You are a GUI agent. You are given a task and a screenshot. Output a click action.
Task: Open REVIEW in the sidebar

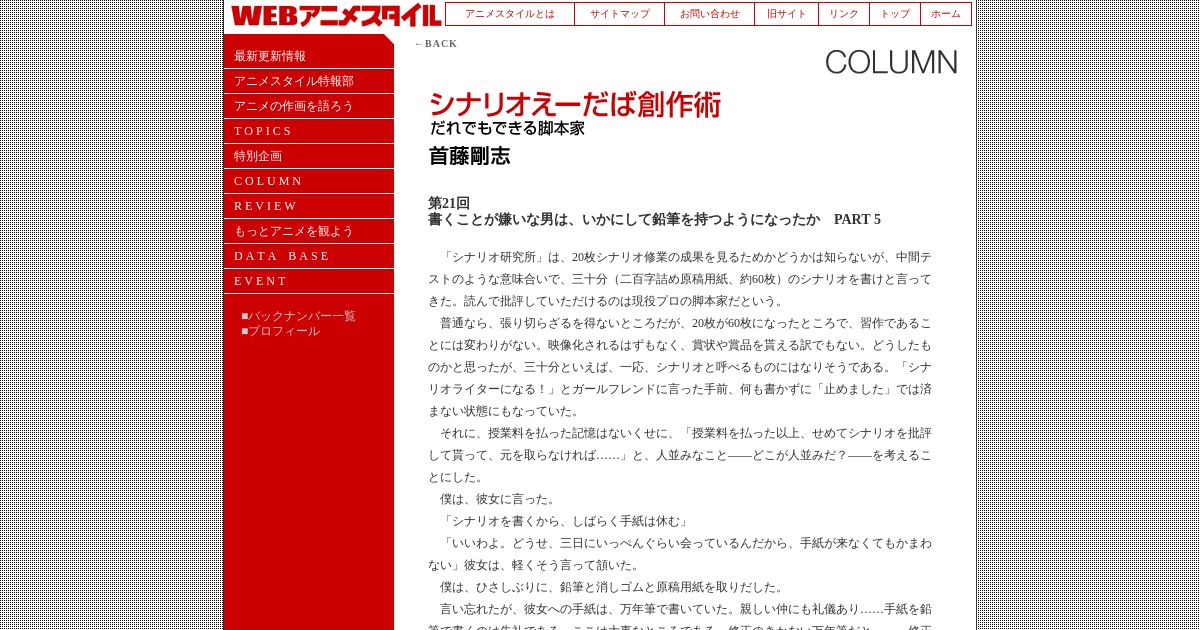[309, 206]
